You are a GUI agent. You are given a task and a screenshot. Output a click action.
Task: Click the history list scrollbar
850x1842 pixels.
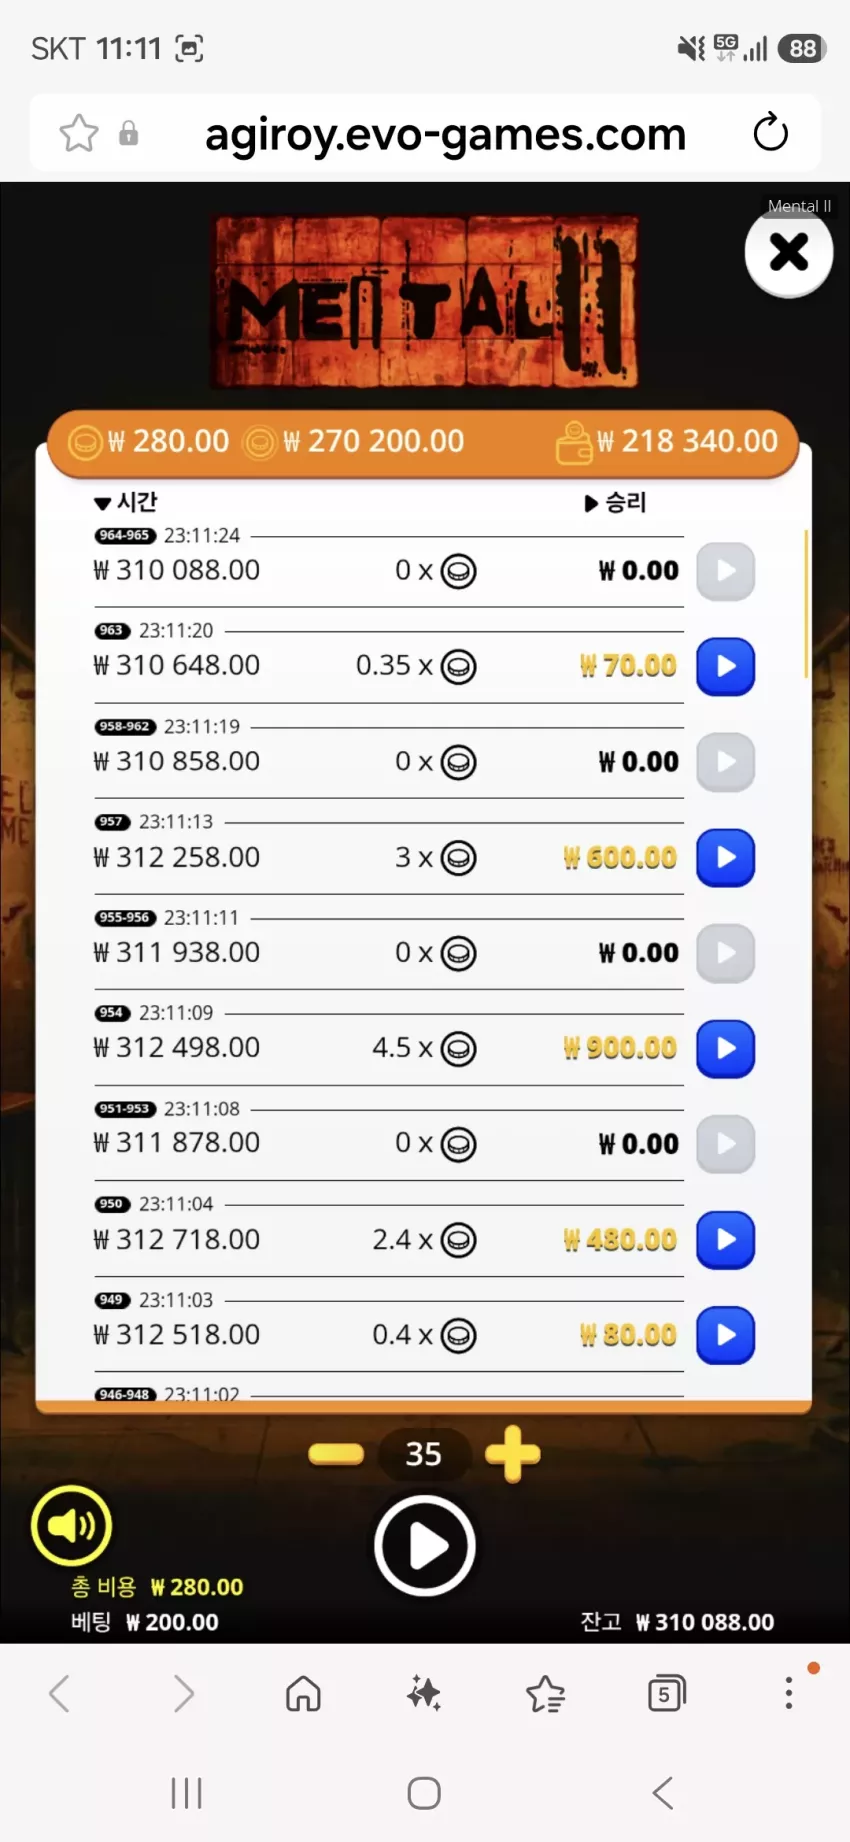pos(806,605)
